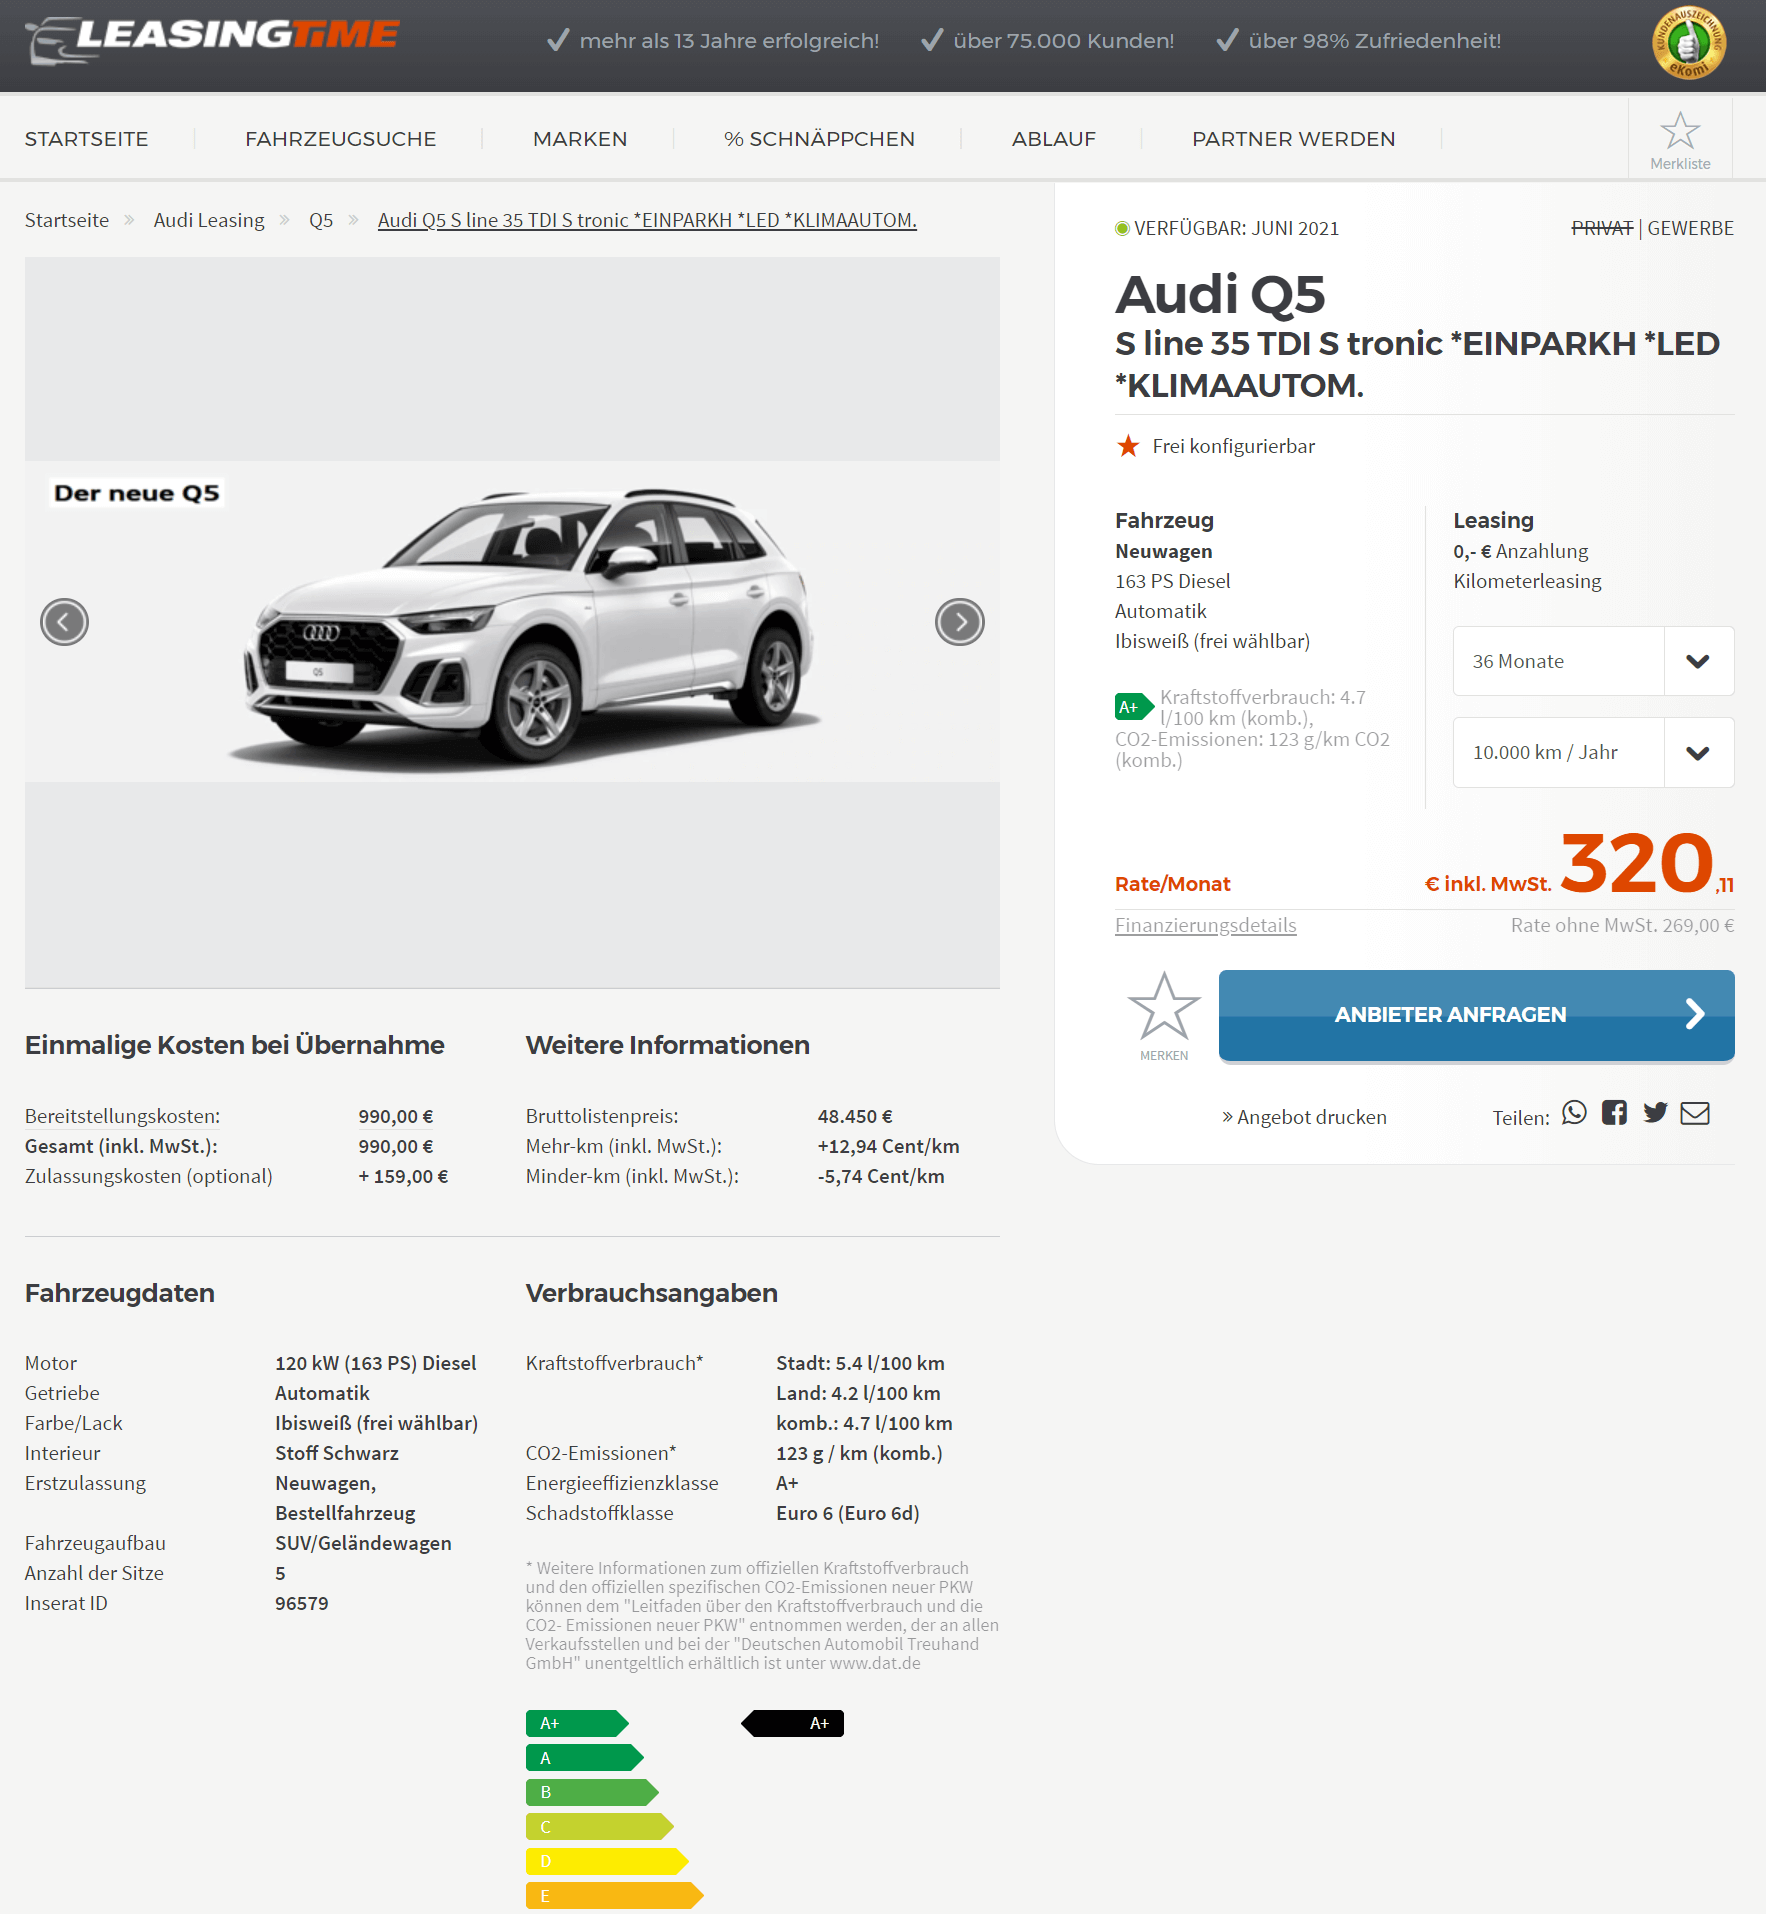
Task: Share offer by email
Action: pyautogui.click(x=1695, y=1113)
